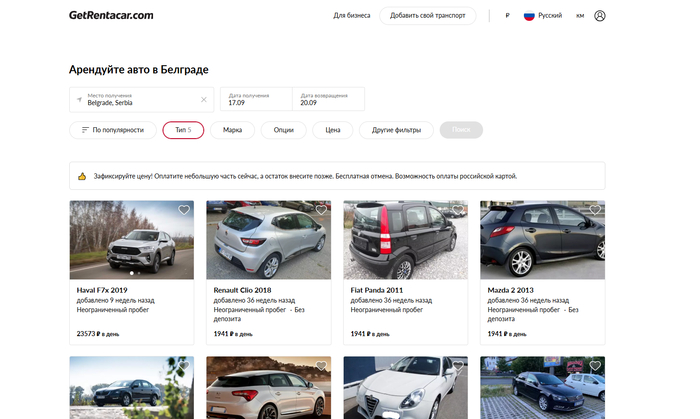Go to GetRentacar.com home via logo
This screenshot has width=700, height=419.
click(x=111, y=15)
